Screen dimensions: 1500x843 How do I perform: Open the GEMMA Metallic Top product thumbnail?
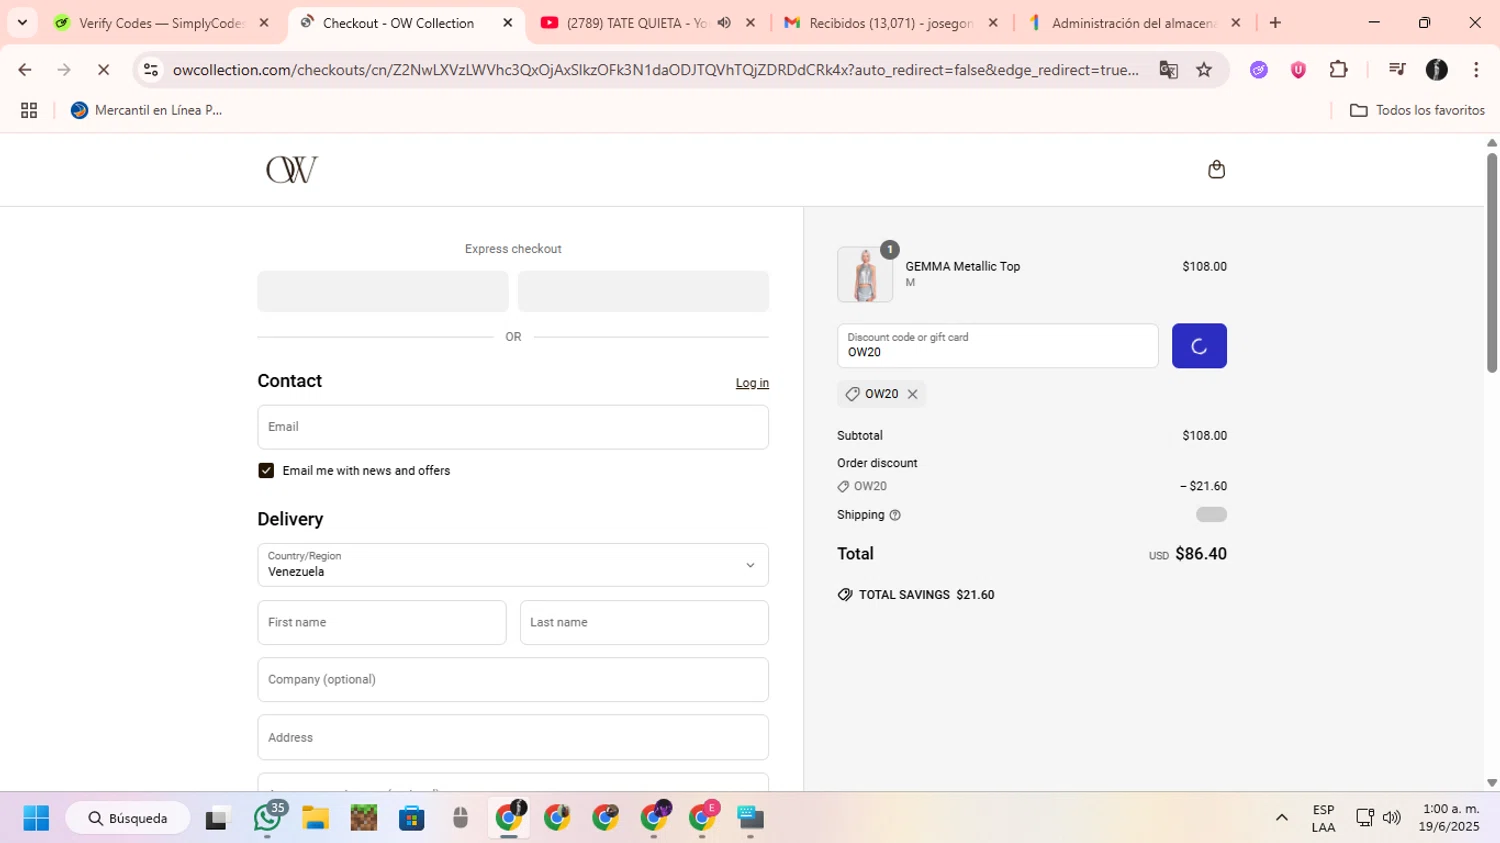(x=865, y=274)
